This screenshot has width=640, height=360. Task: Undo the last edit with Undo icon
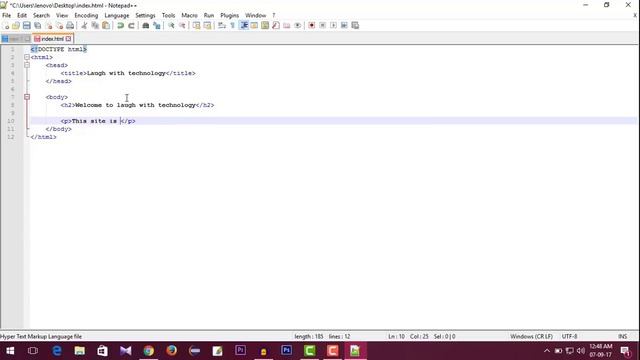pos(120,26)
